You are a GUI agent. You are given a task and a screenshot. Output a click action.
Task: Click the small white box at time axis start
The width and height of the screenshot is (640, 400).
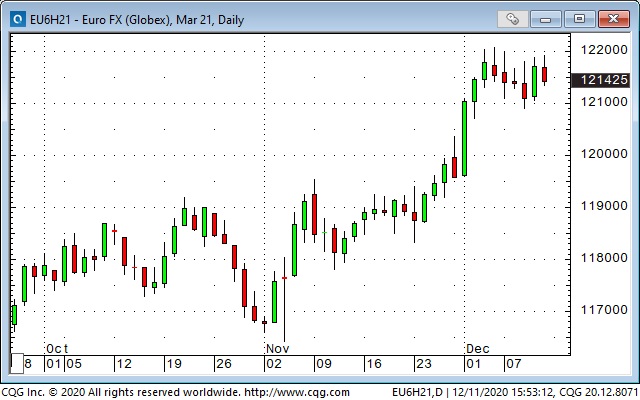(17, 364)
